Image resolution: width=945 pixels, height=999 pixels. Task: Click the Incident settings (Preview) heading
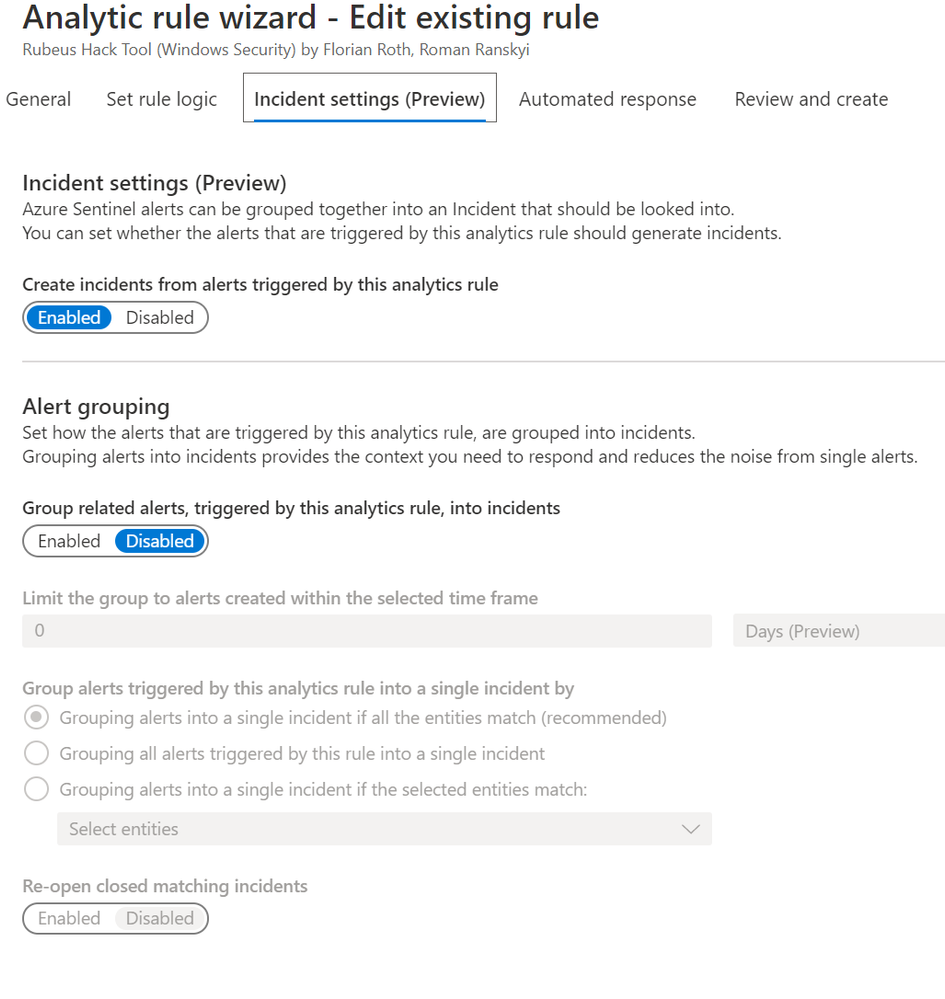click(x=154, y=183)
